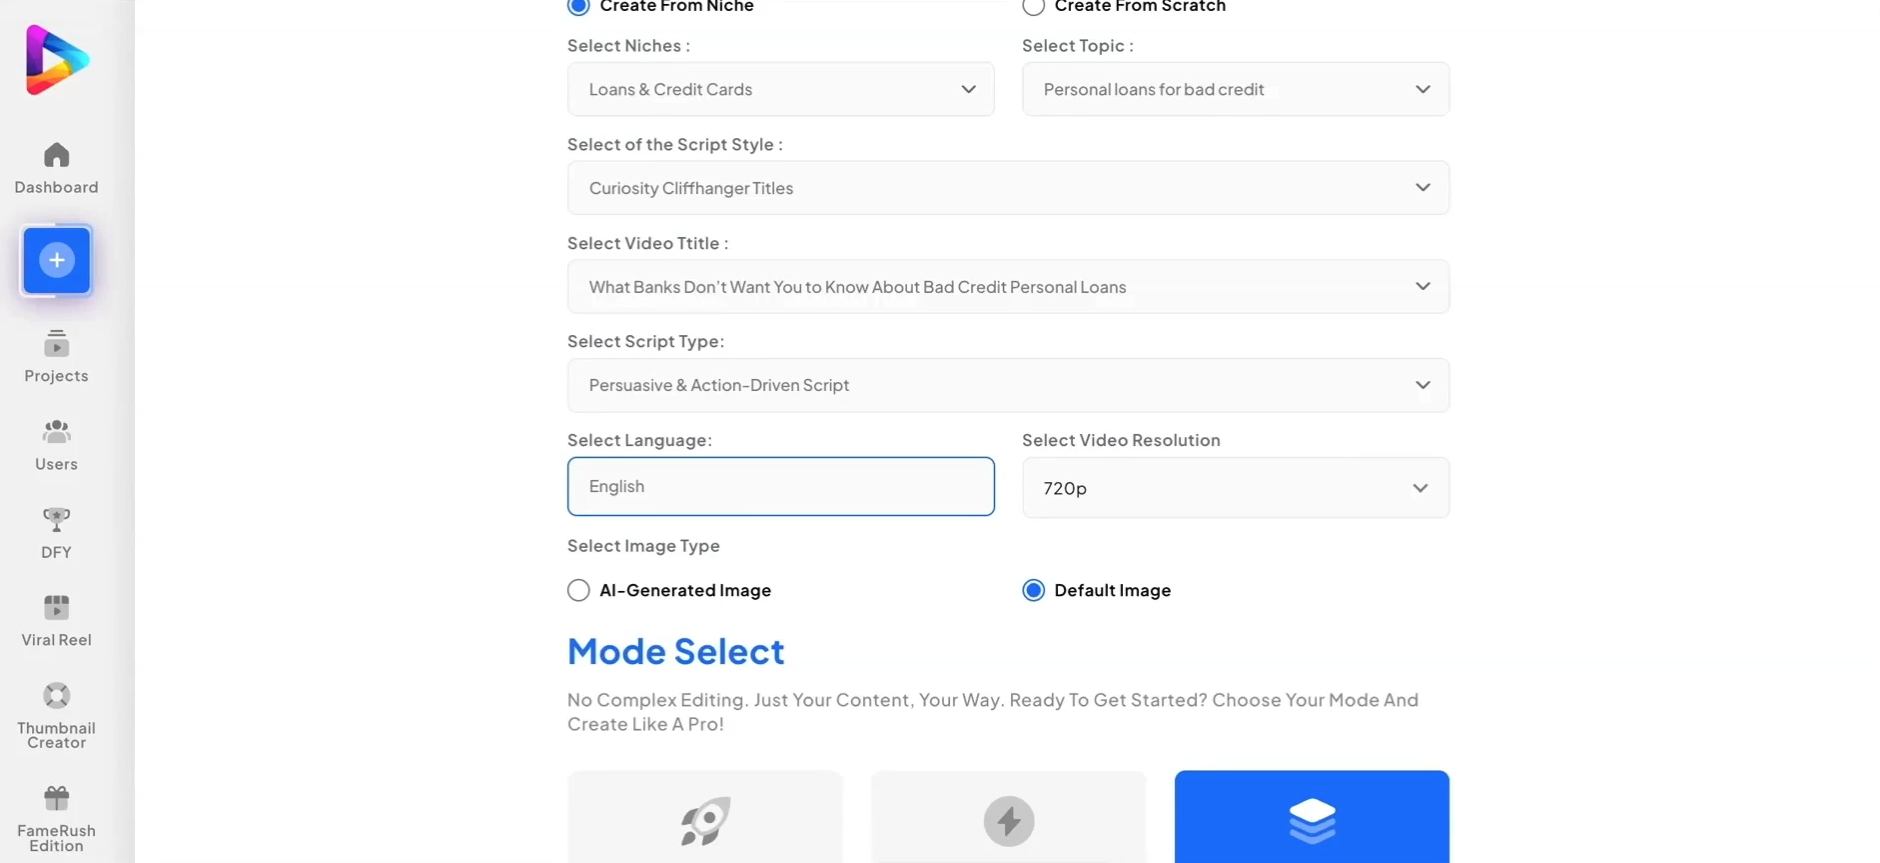Choose the Default Image option
This screenshot has height=863, width=1880.
tap(1033, 590)
